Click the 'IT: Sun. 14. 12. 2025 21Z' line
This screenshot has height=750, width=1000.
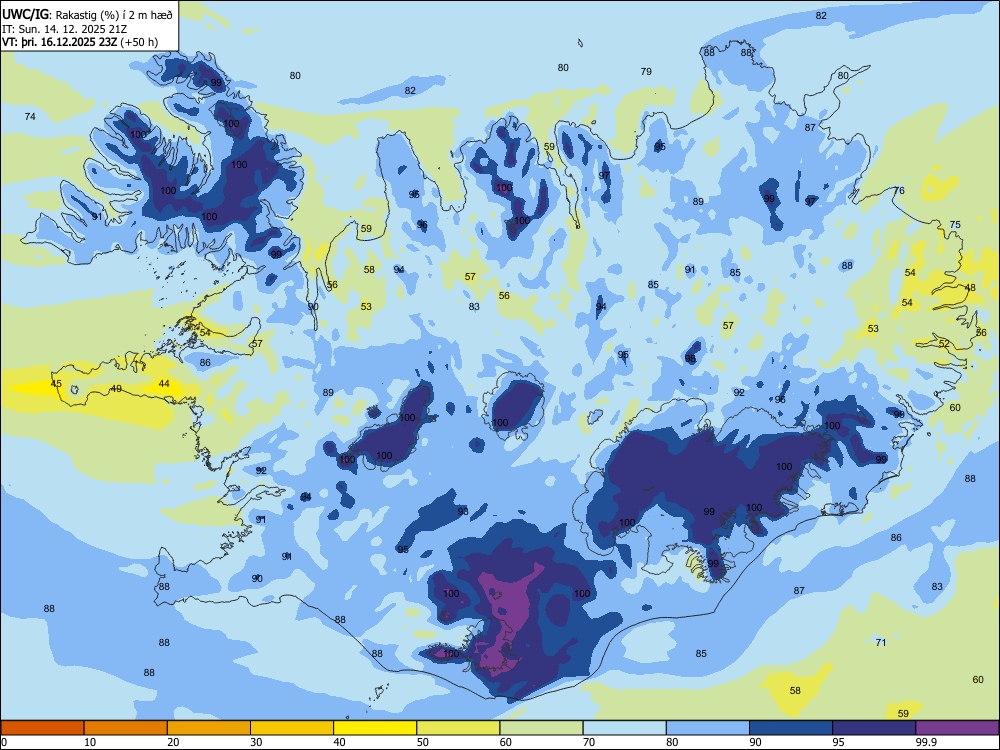(x=62, y=29)
